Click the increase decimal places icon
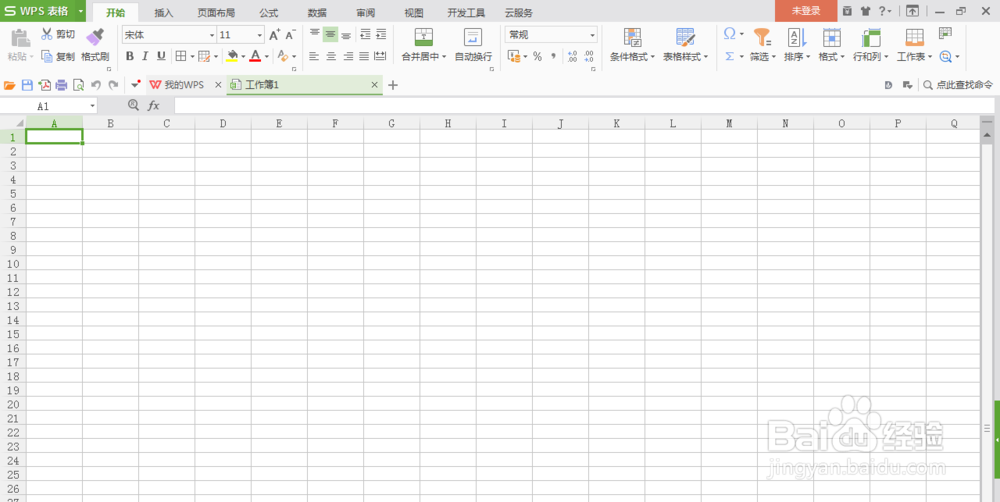Screen dimensions: 1000x502 [572, 56]
